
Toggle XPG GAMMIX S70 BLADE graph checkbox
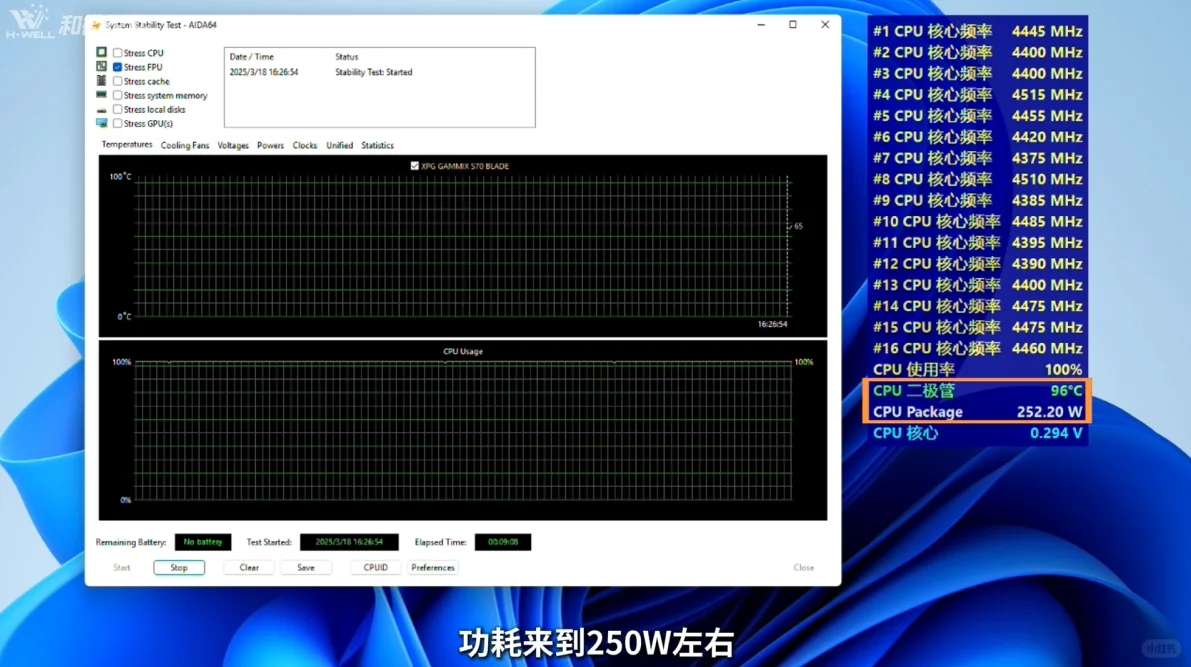pos(415,166)
